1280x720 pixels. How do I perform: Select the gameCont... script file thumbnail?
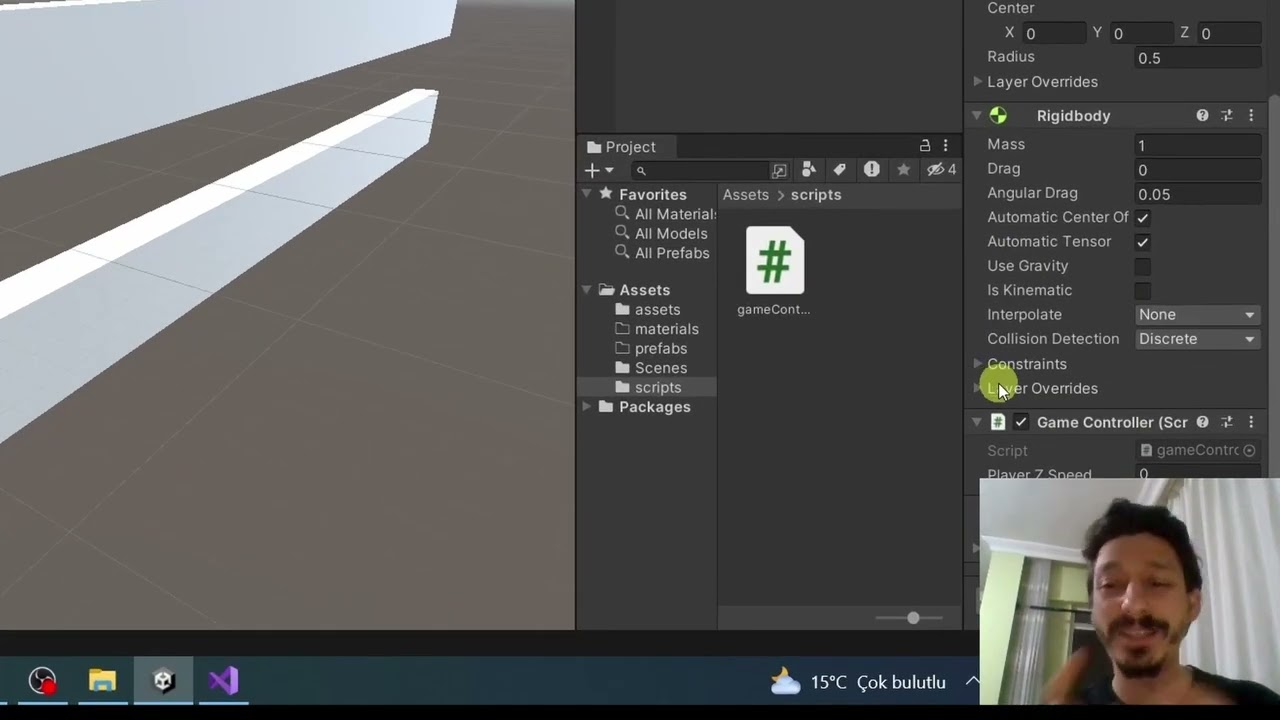point(774,262)
